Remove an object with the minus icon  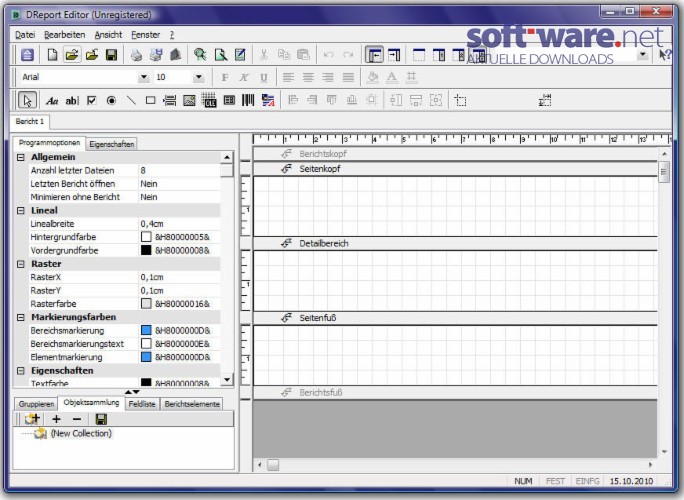(x=77, y=419)
